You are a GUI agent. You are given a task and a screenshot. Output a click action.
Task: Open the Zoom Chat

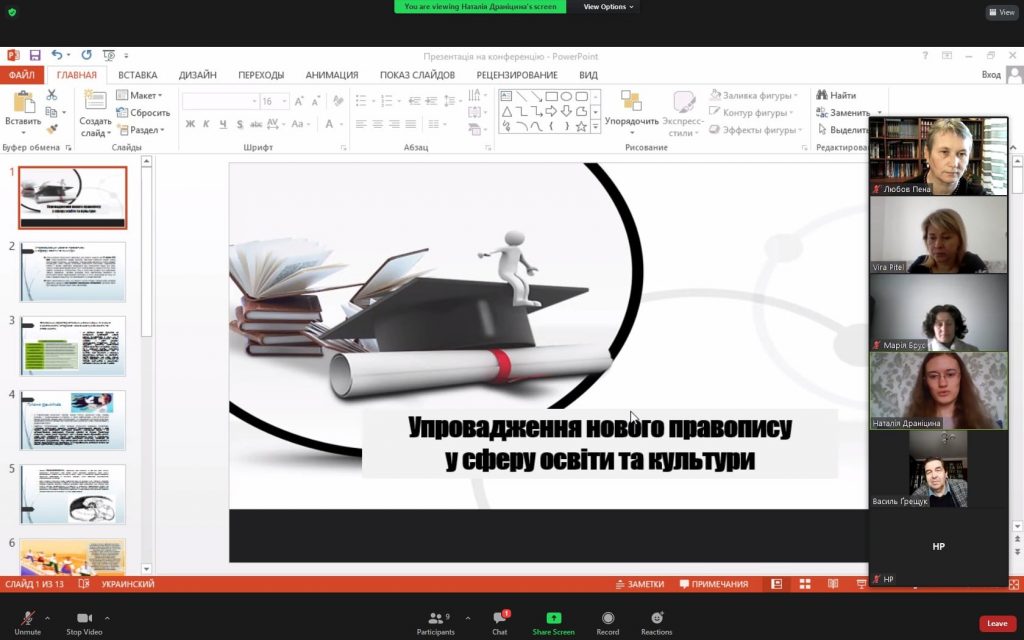pos(500,622)
